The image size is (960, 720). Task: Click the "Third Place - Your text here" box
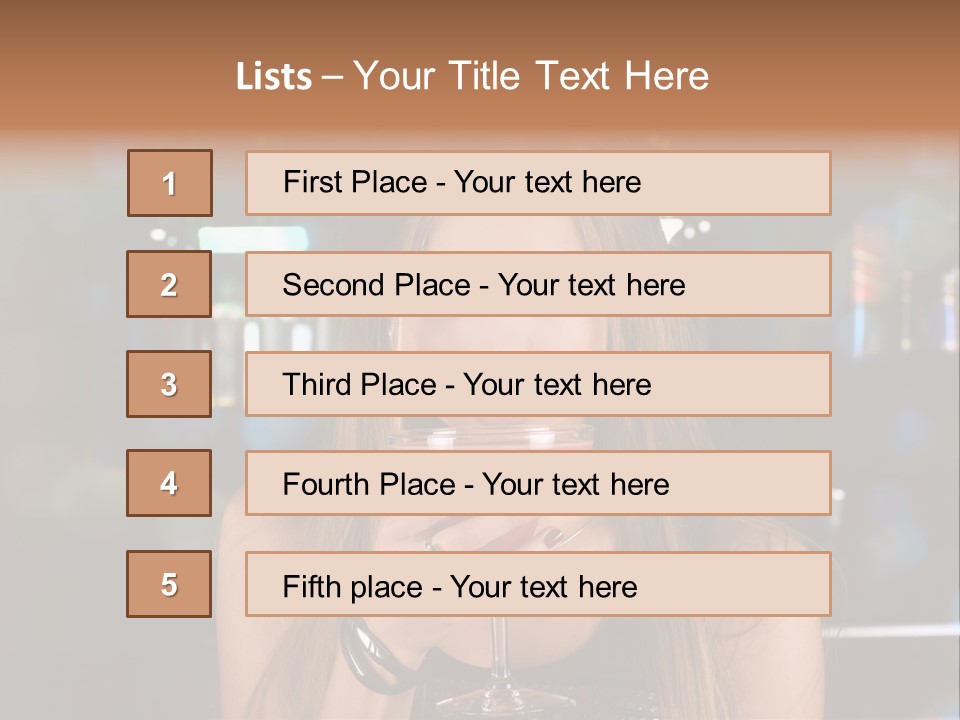pos(538,384)
